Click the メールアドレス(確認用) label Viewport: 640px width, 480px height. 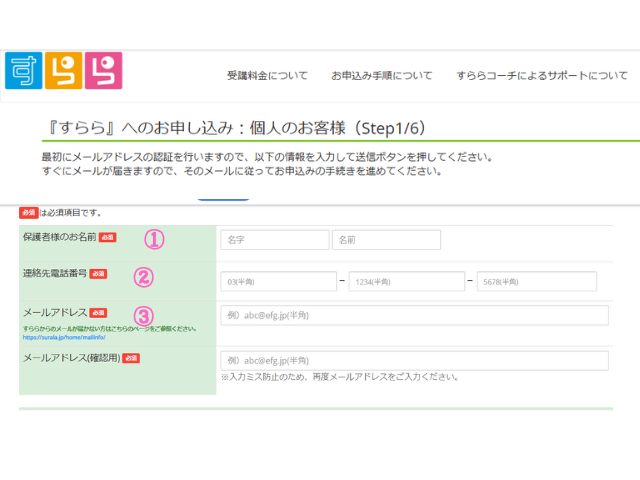[x=71, y=358]
